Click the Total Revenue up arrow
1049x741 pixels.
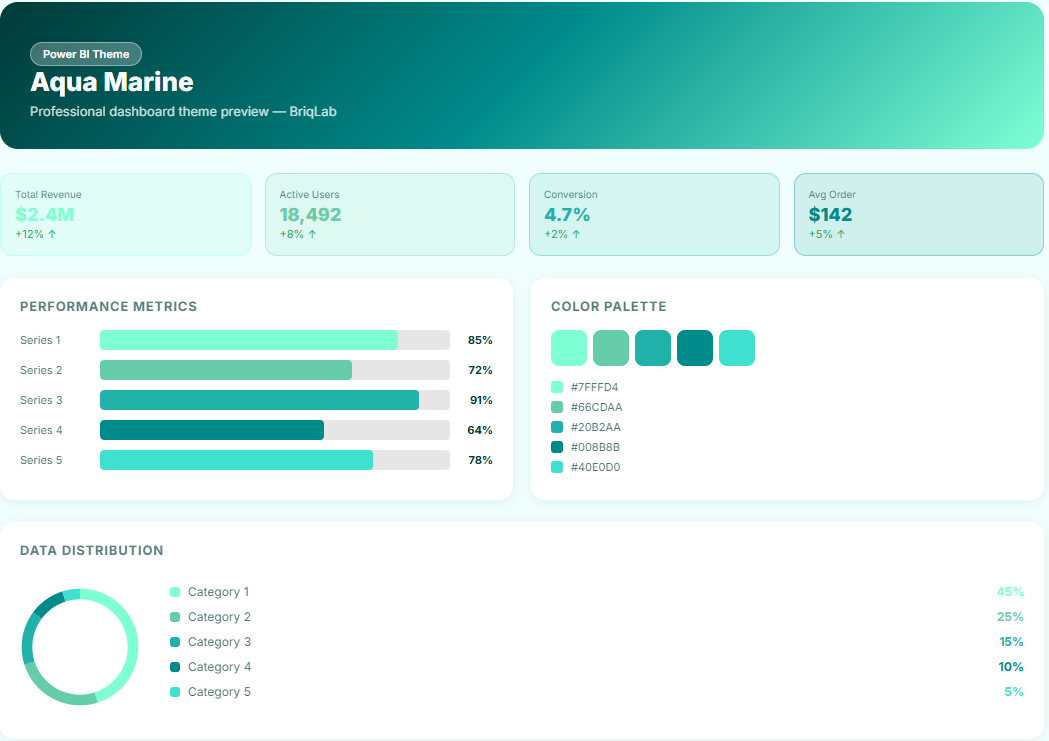click(52, 234)
